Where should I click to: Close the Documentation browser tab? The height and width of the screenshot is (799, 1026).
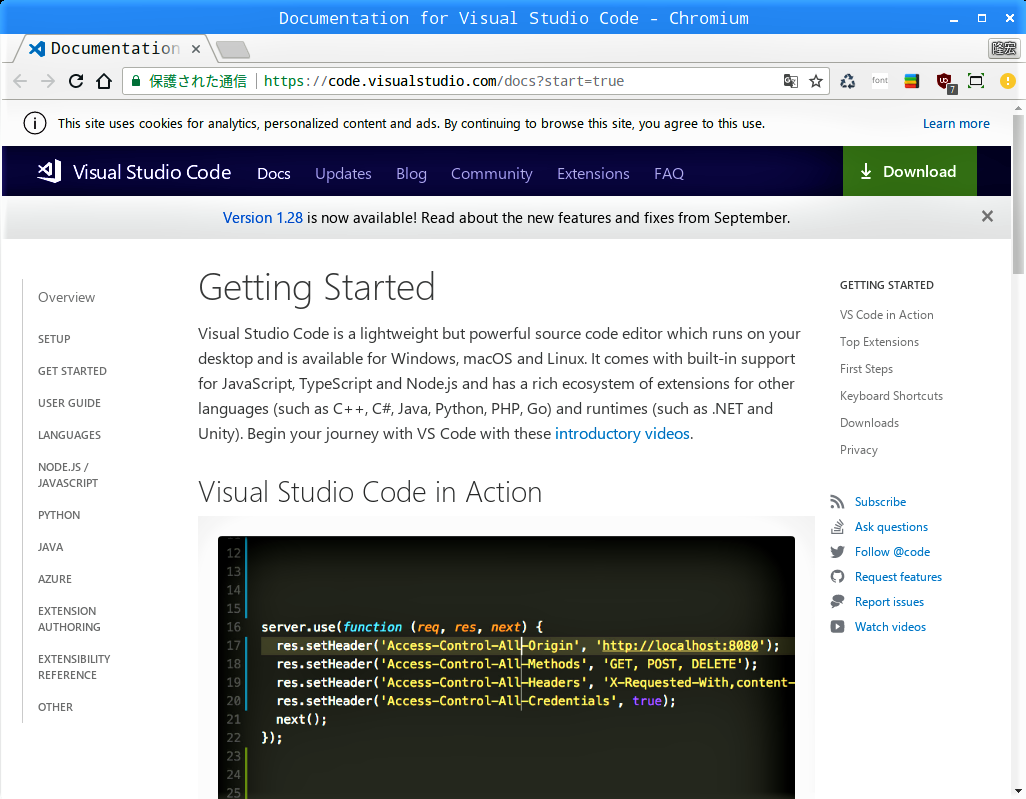pyautogui.click(x=196, y=49)
